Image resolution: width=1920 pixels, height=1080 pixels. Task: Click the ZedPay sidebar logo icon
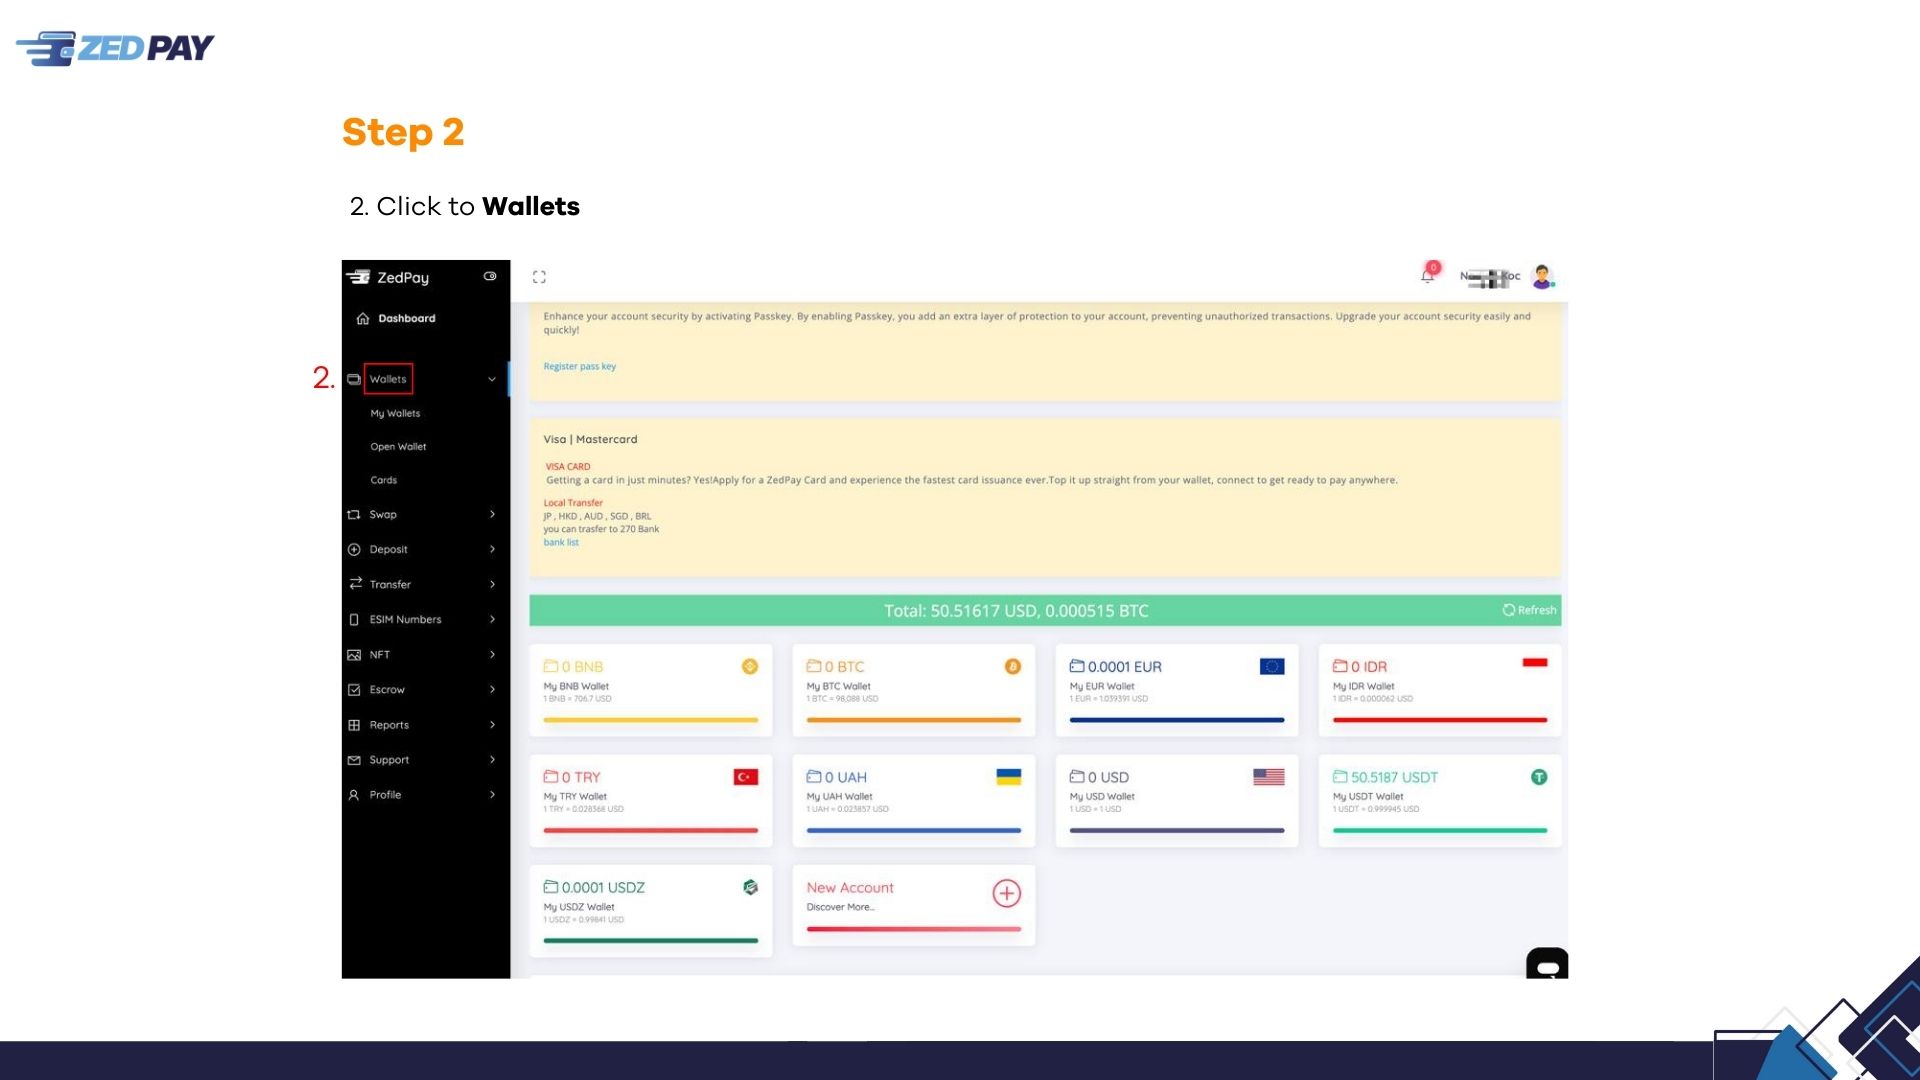[x=359, y=277]
